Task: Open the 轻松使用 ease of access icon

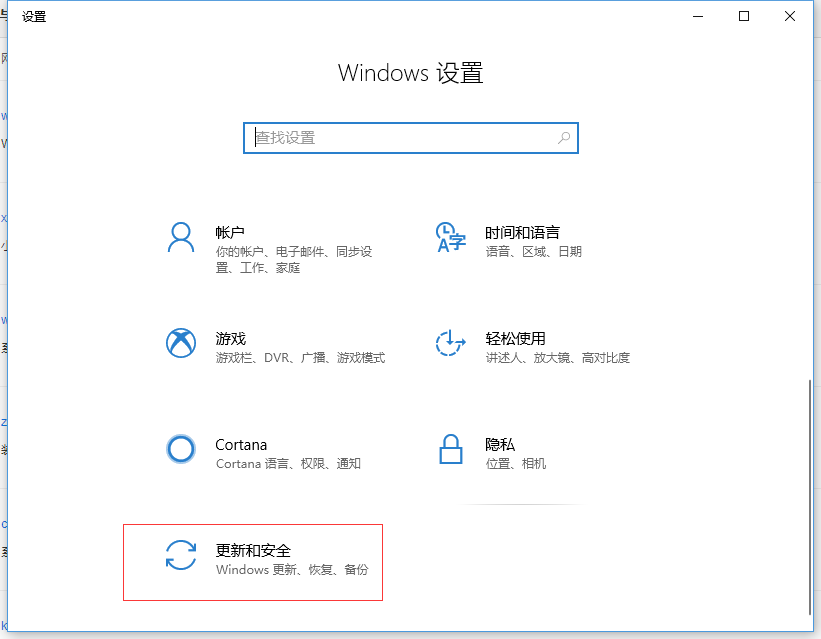Action: (449, 343)
